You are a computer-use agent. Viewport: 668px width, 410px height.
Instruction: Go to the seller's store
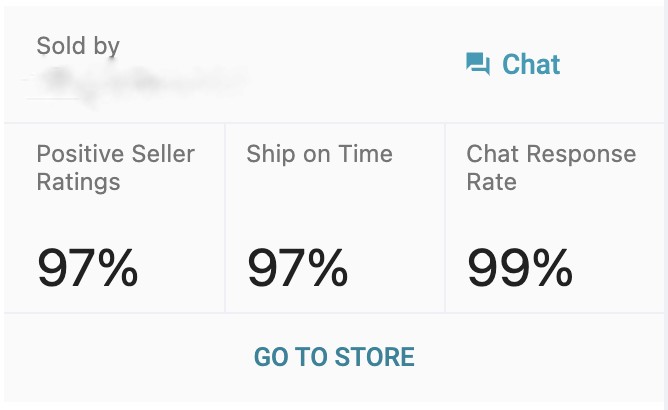click(x=334, y=357)
